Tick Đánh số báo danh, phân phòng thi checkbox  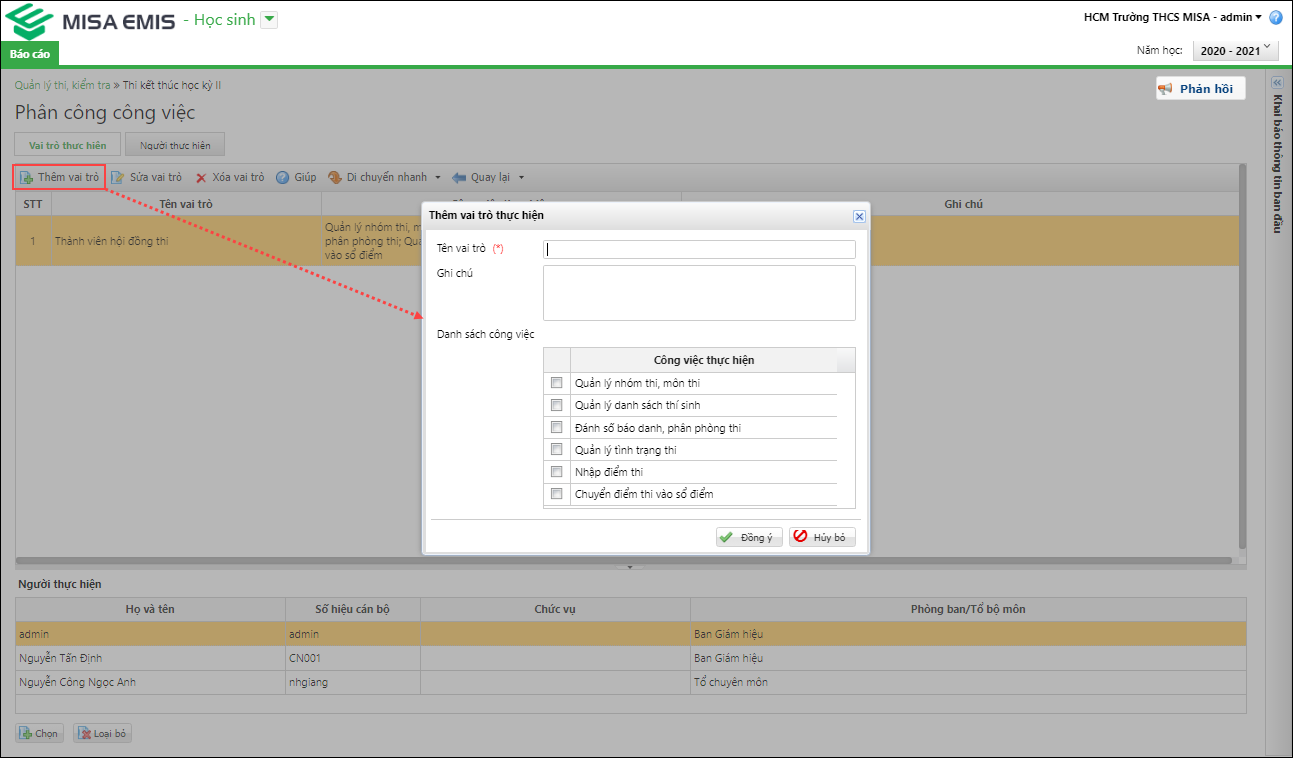tap(557, 428)
